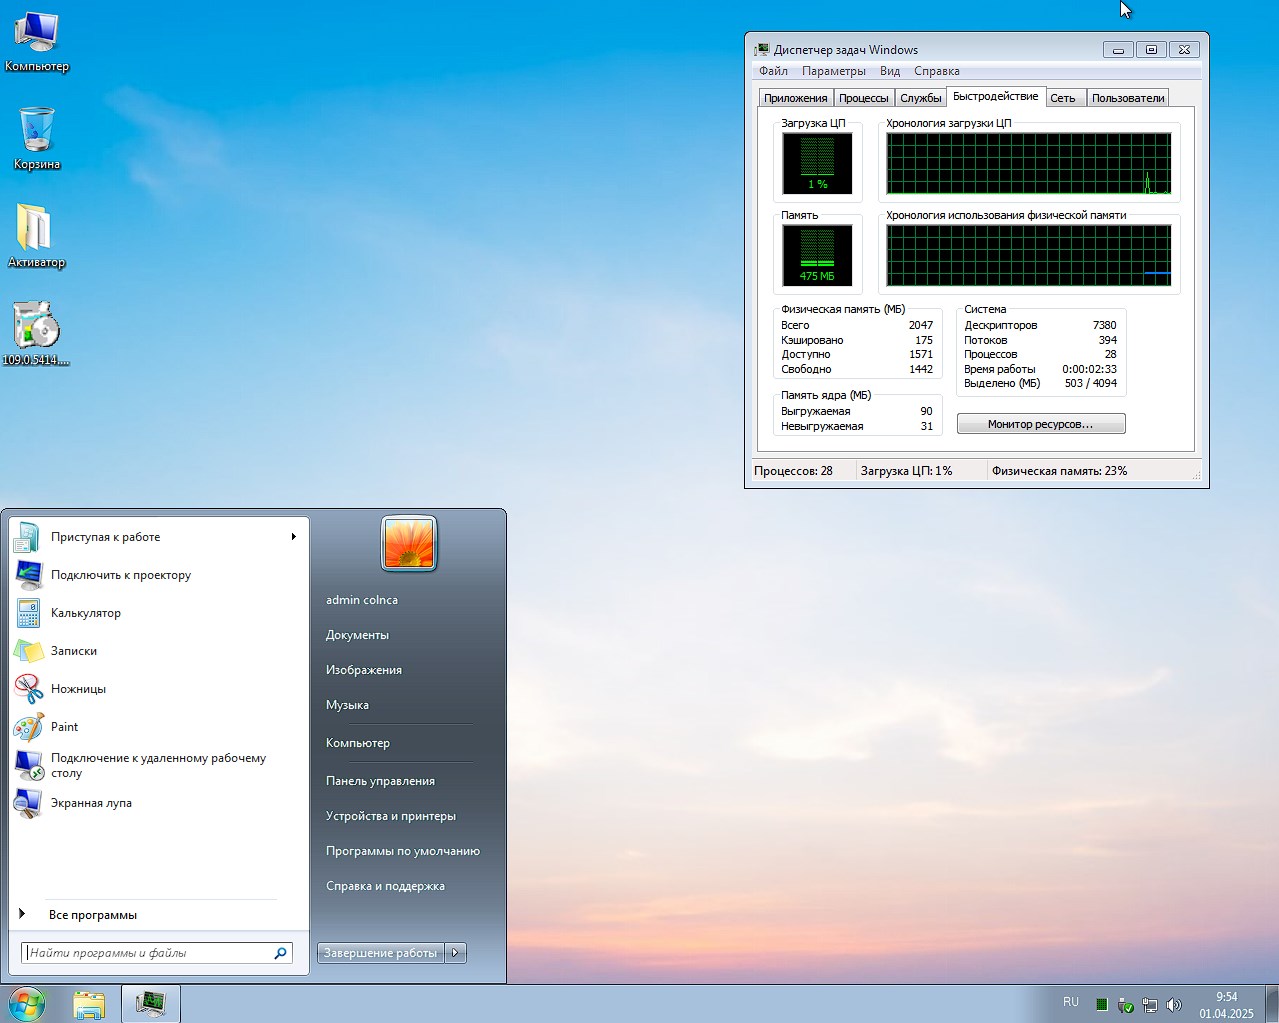This screenshot has height=1023, width=1279.
Task: Open Sticky Notes (Записки)
Action: point(73,651)
